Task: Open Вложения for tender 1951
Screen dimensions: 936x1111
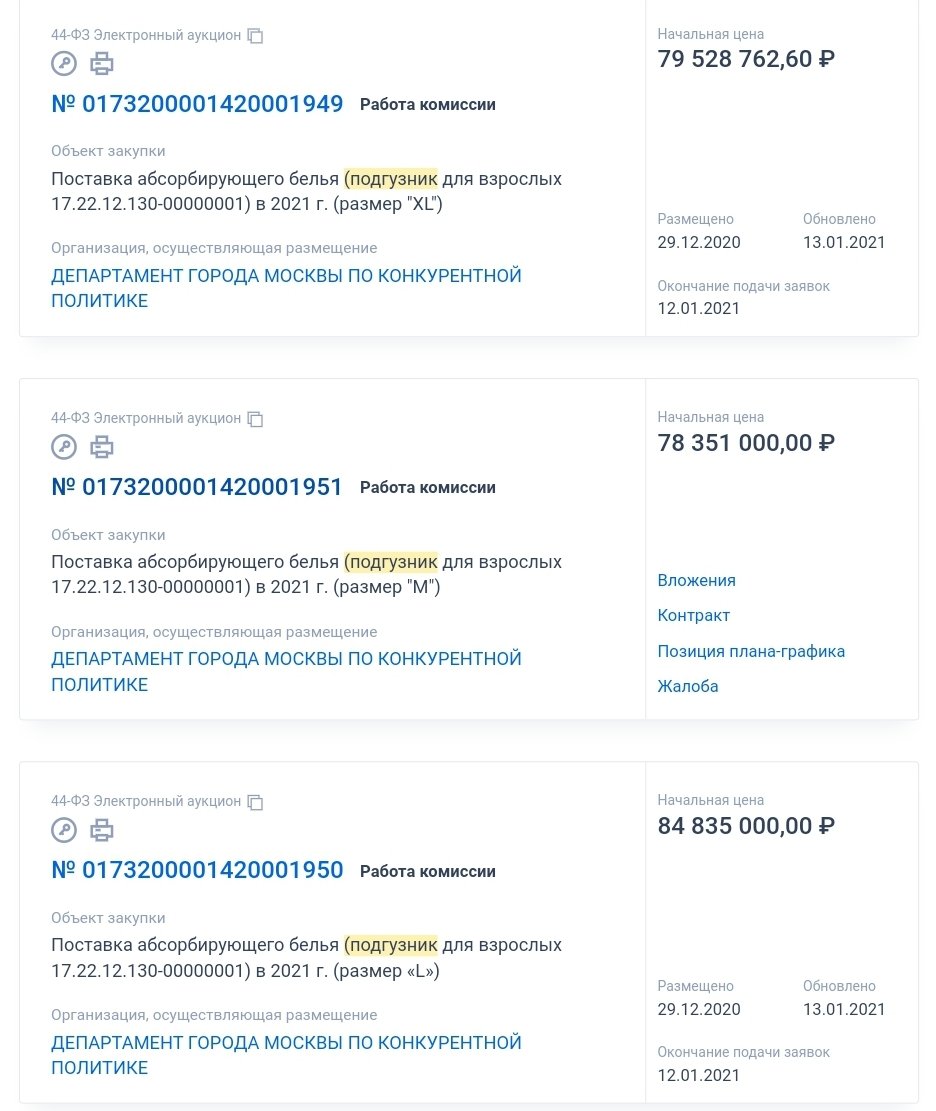Action: (697, 580)
